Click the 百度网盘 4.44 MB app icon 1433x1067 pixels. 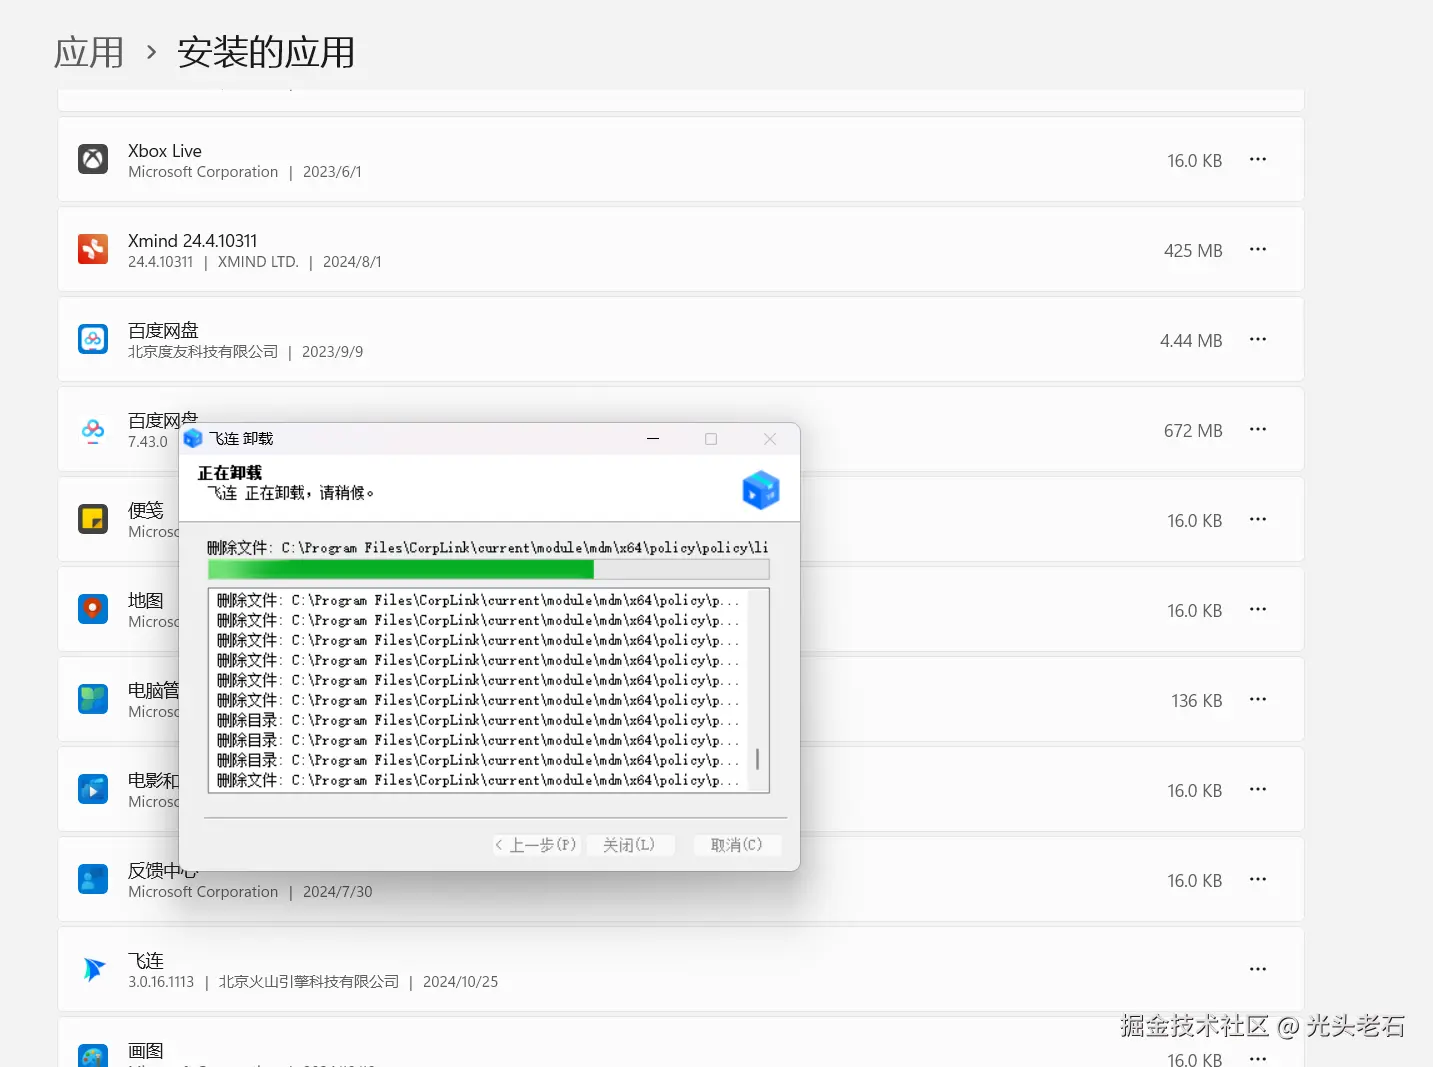(x=93, y=339)
